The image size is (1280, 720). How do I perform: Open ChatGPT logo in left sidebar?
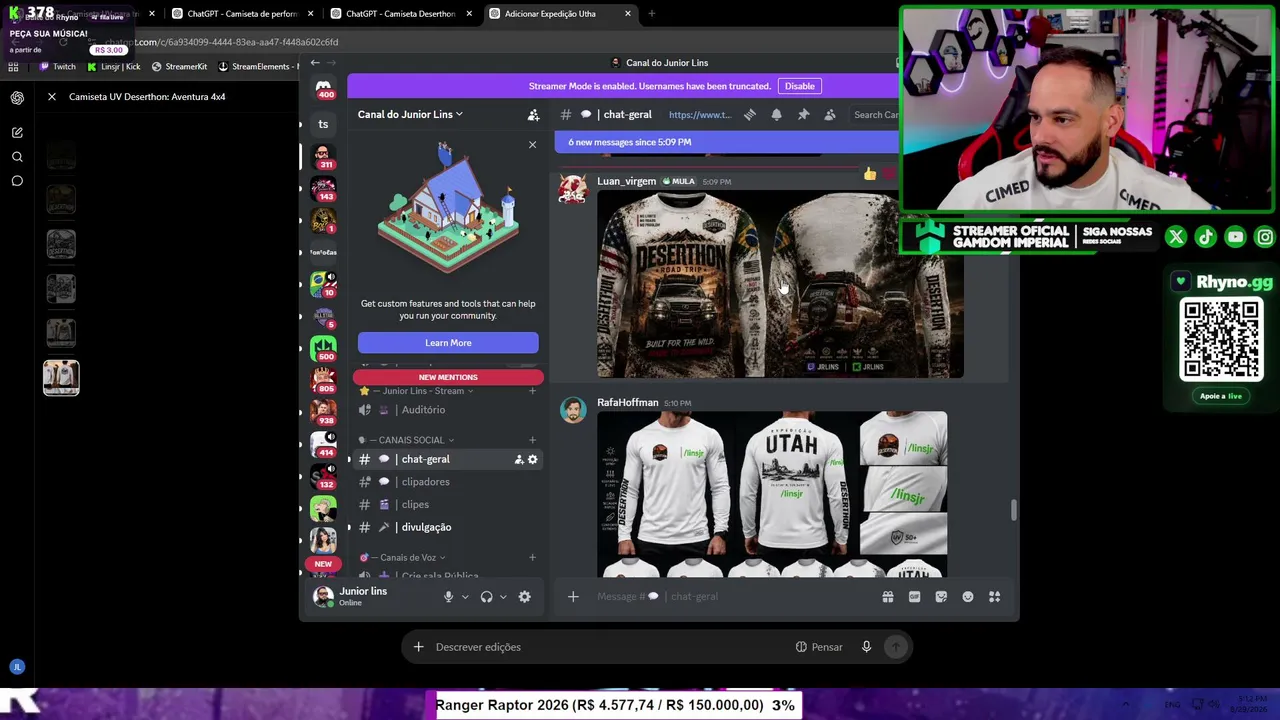[17, 98]
